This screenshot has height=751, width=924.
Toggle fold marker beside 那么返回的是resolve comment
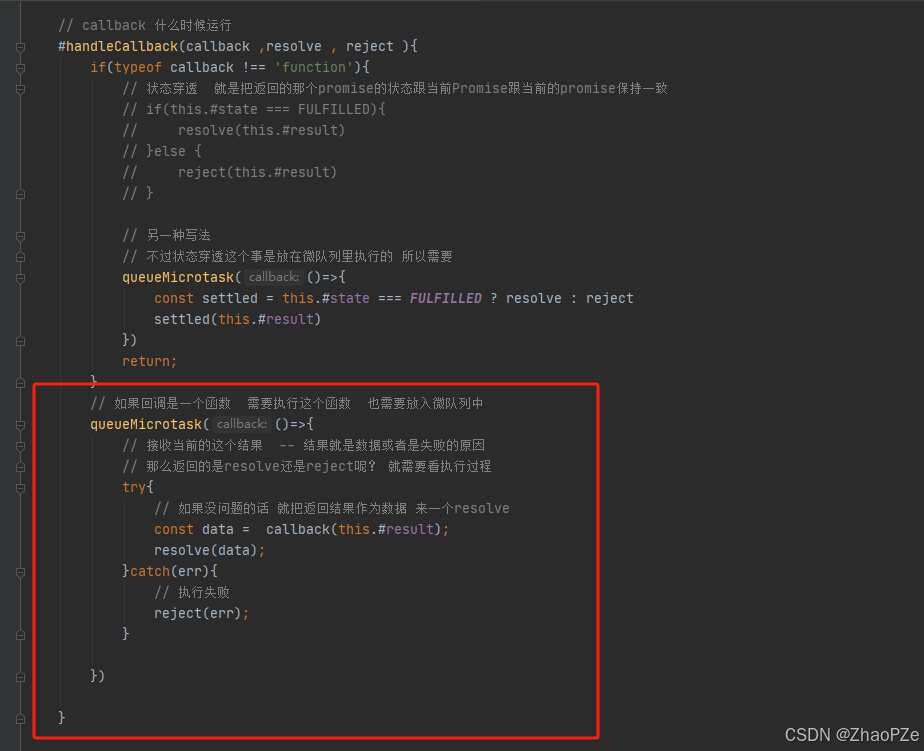(20, 467)
